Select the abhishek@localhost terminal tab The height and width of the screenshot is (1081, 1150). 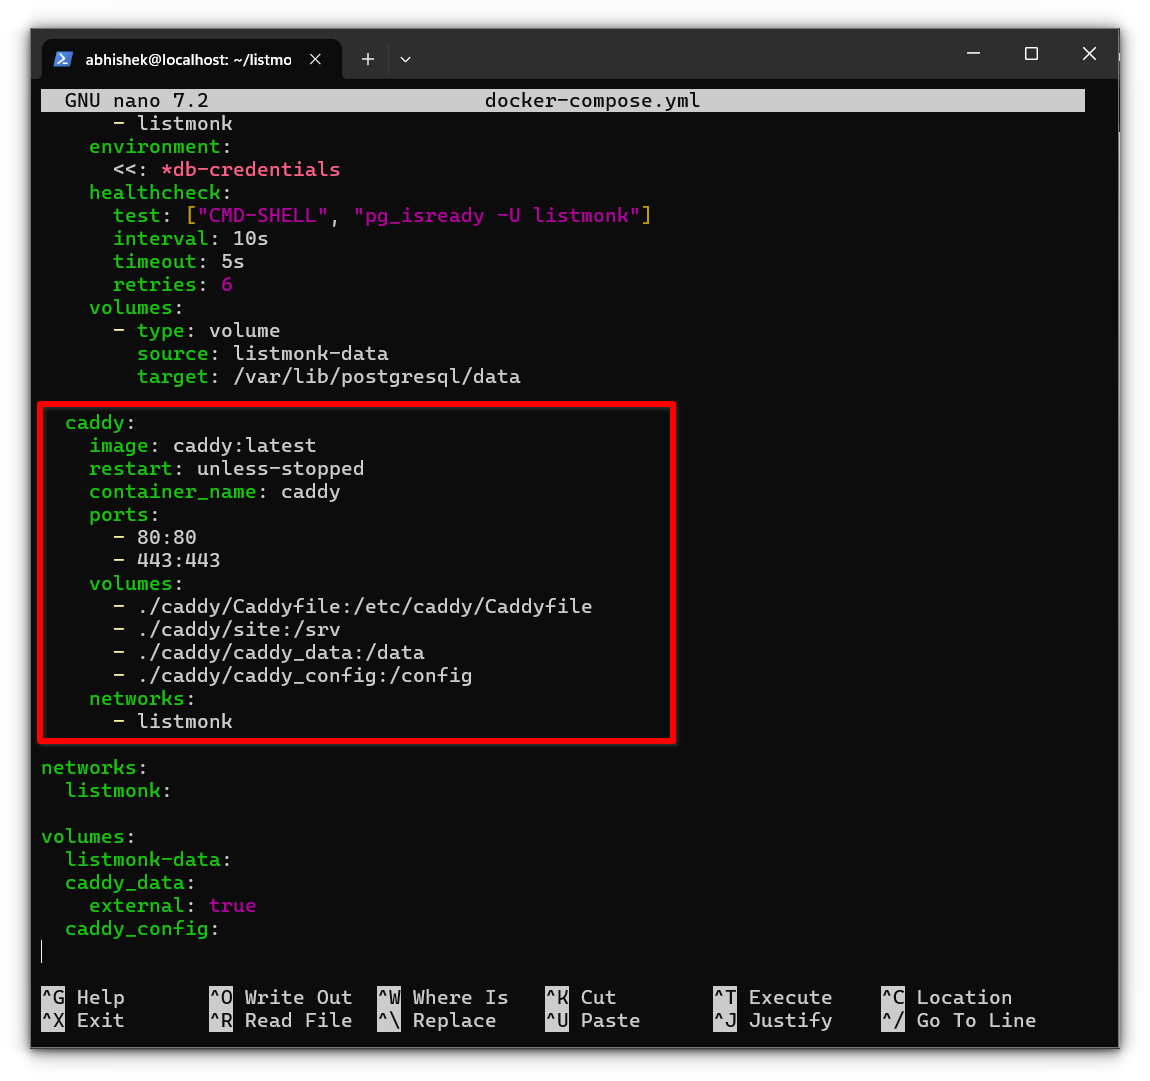point(188,59)
